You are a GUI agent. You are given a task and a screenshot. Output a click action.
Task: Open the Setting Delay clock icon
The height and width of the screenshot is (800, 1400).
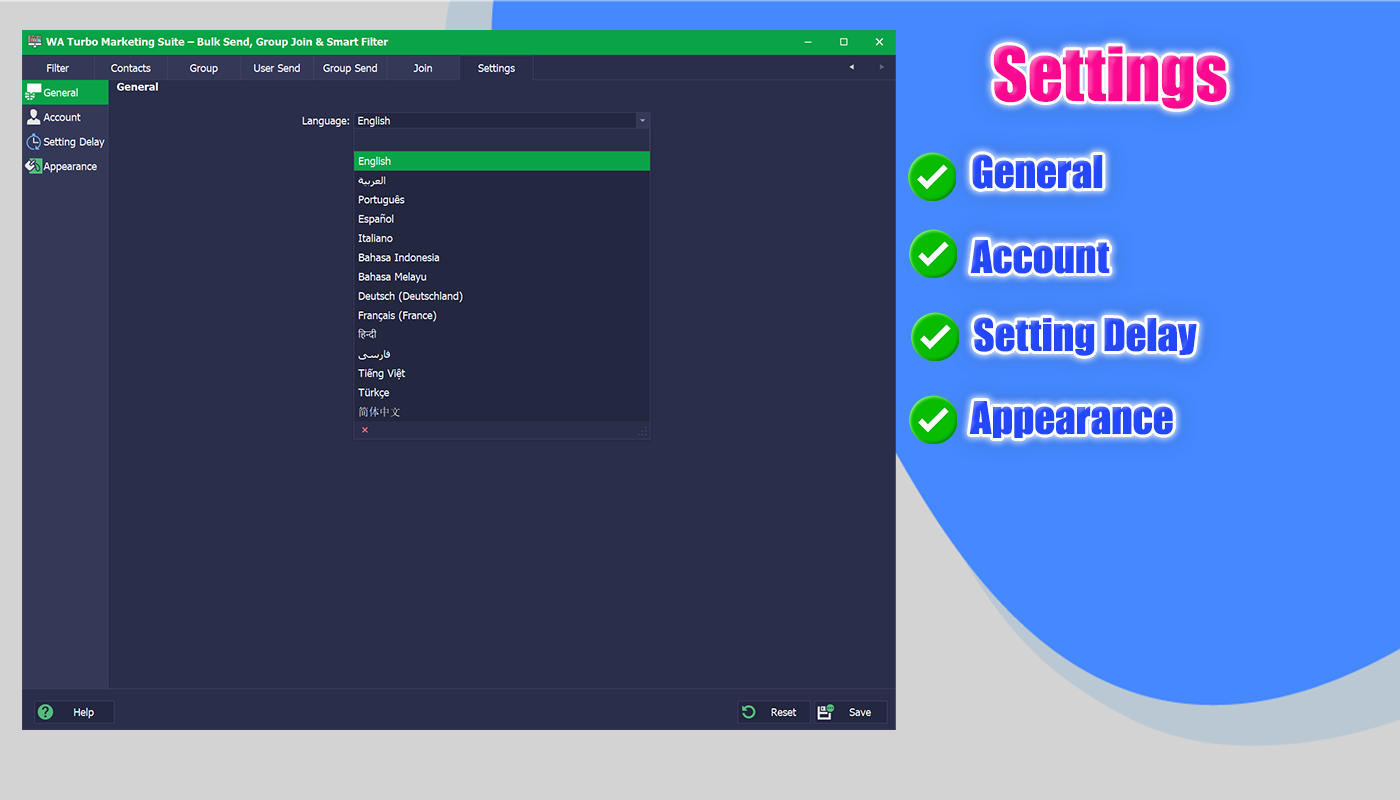33,142
